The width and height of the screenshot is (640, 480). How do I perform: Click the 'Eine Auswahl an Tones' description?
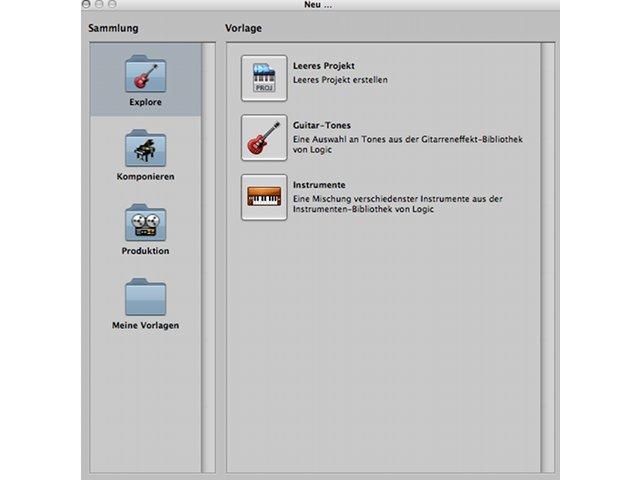408,144
